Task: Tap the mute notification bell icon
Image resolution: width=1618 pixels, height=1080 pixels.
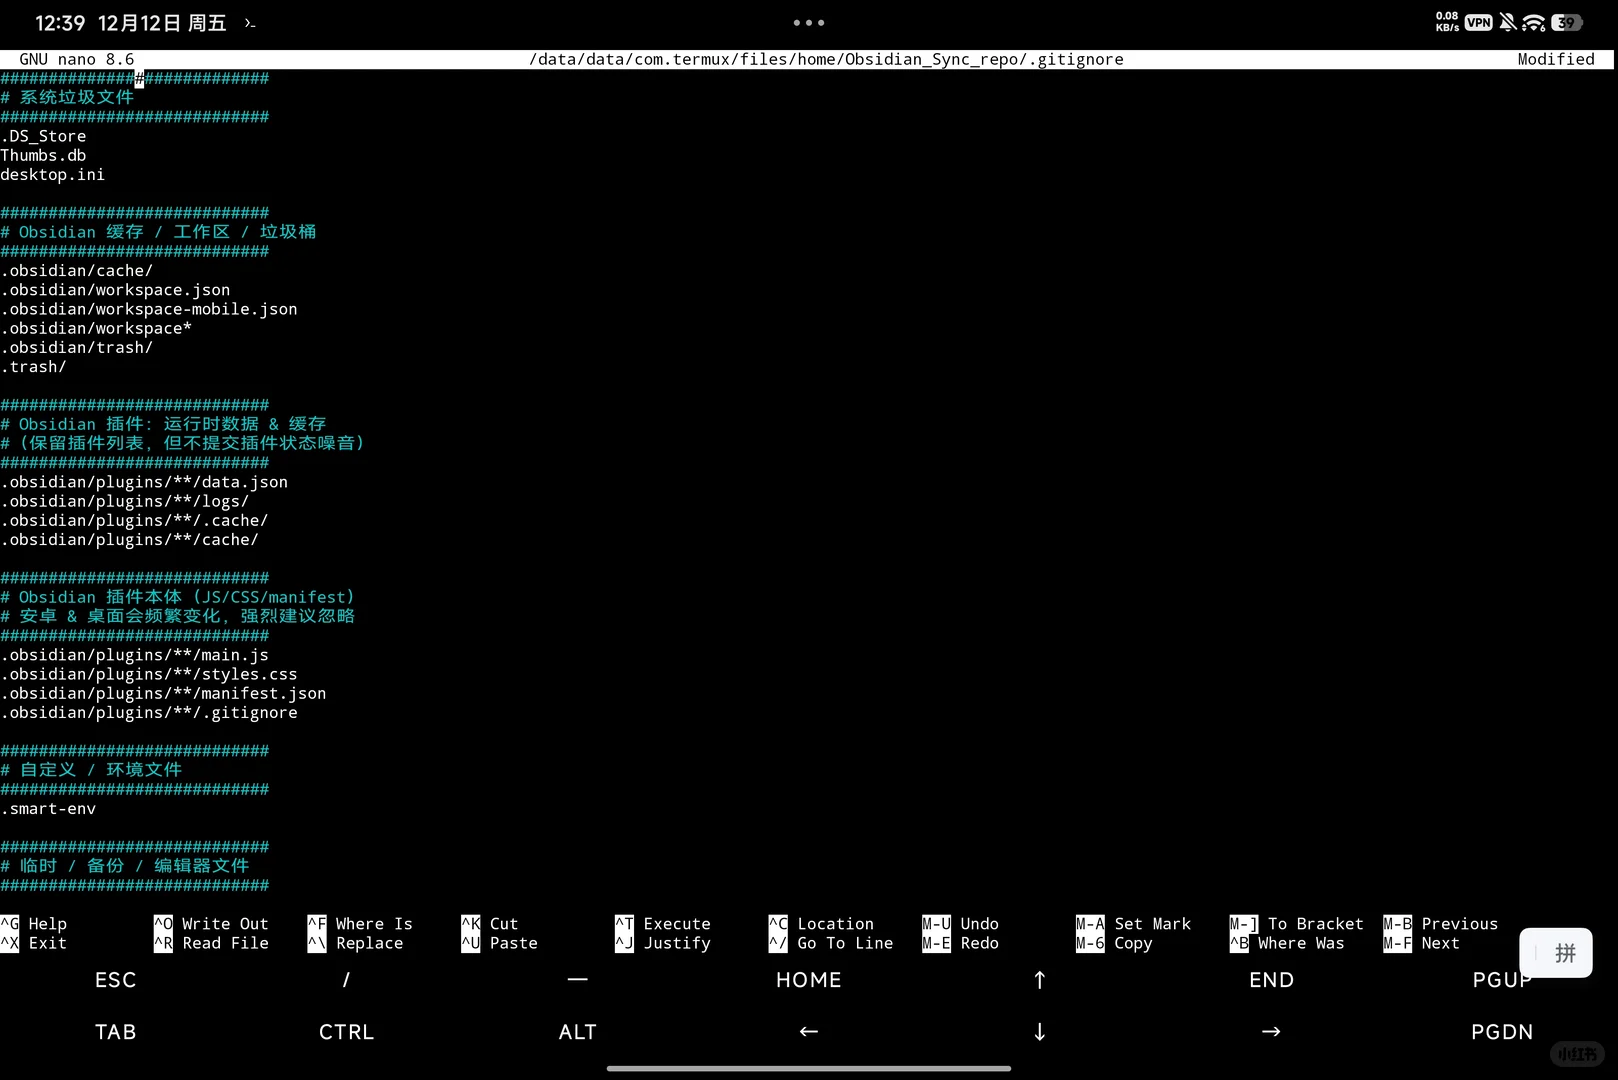Action: (x=1506, y=21)
